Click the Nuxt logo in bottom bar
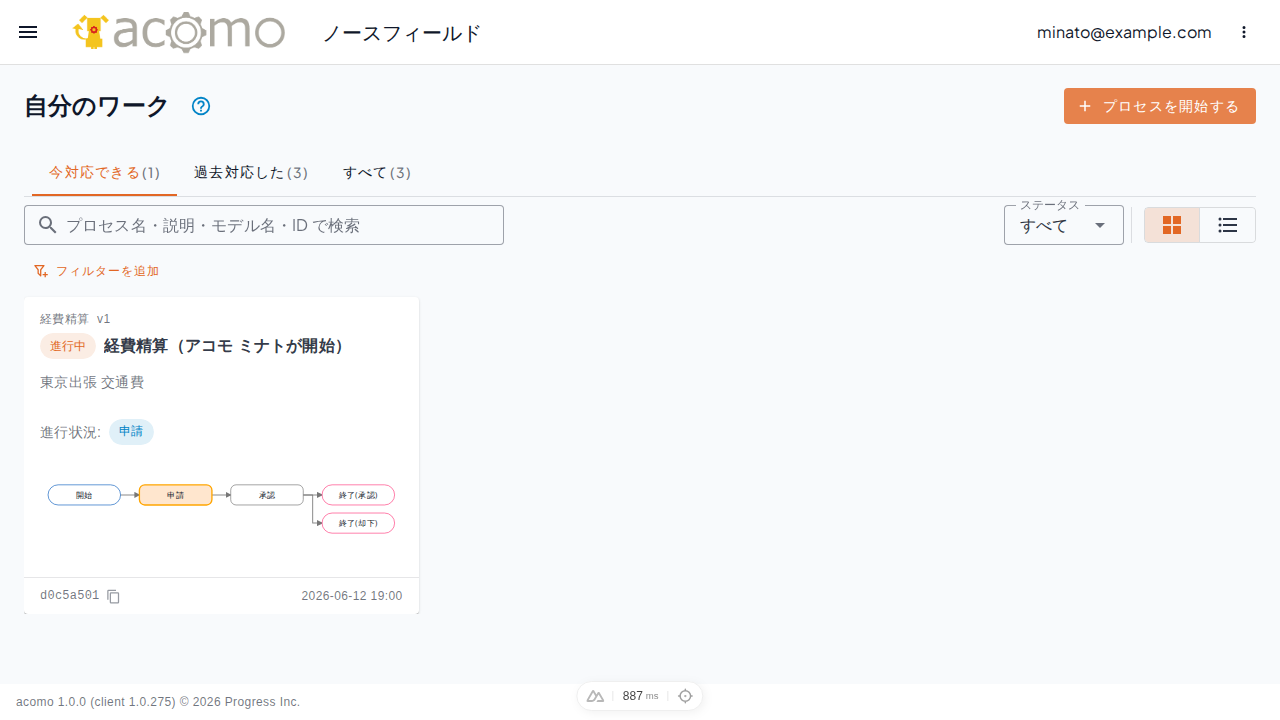 tap(595, 696)
